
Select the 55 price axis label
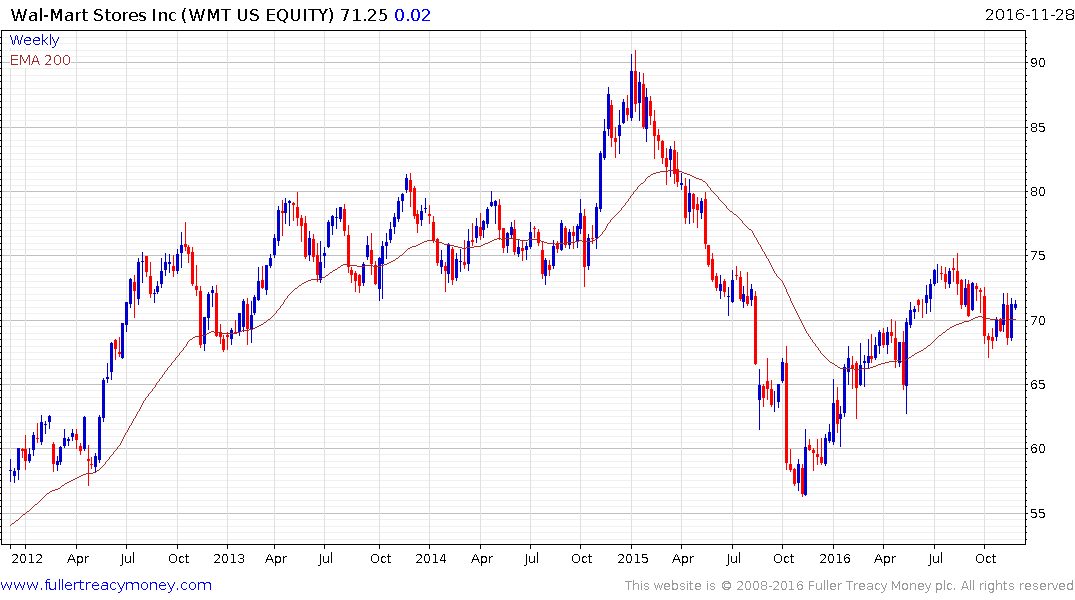coord(1038,514)
